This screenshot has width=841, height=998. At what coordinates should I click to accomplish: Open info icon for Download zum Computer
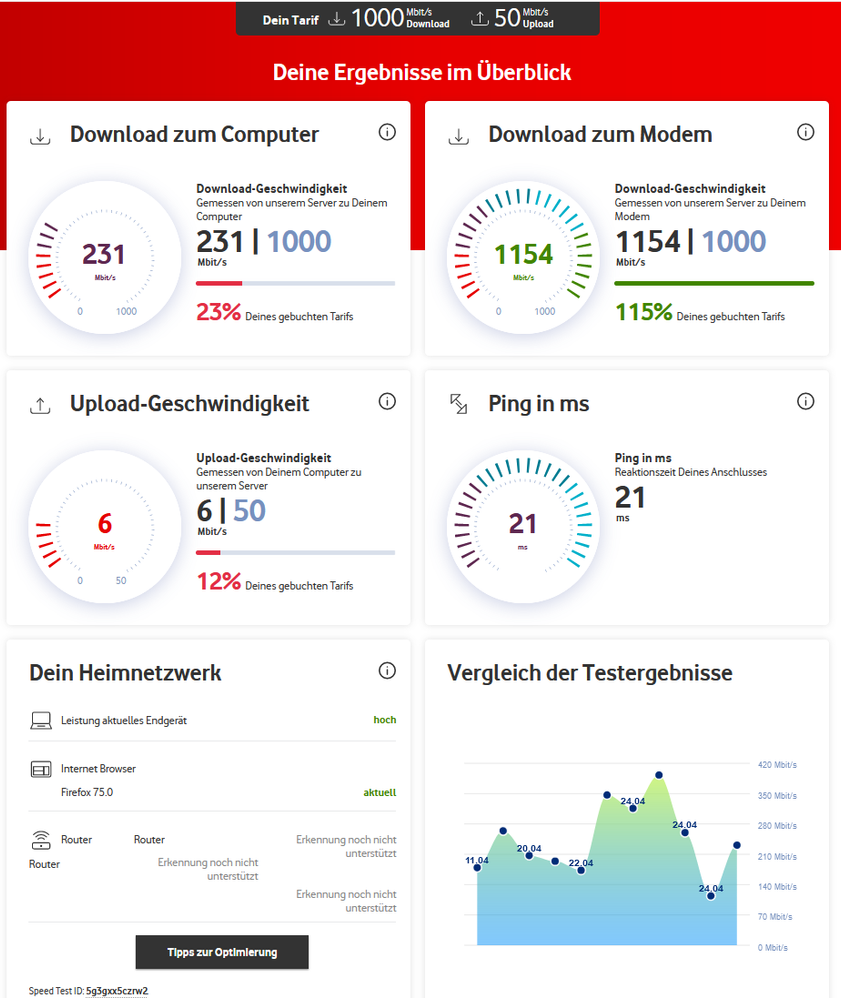[x=387, y=132]
